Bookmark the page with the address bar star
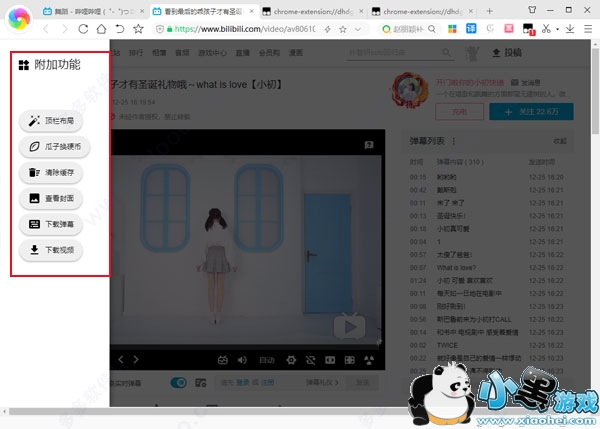 pyautogui.click(x=343, y=29)
